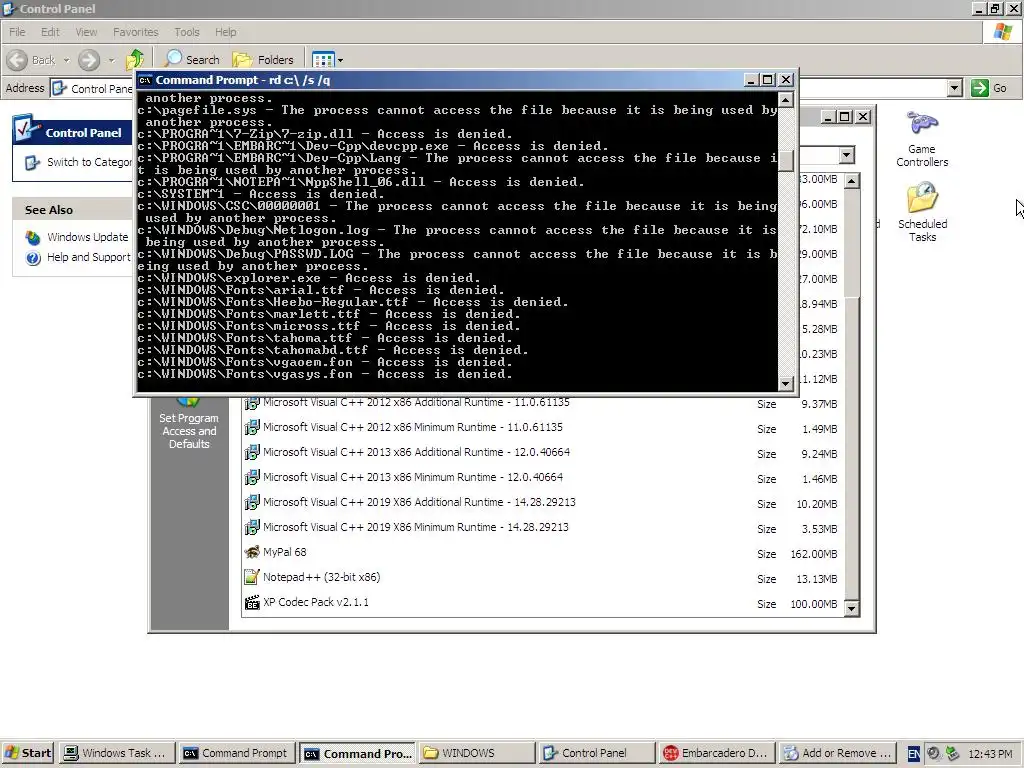Click the system clock 12:43 PM
This screenshot has height=768, width=1024.
[x=990, y=754]
